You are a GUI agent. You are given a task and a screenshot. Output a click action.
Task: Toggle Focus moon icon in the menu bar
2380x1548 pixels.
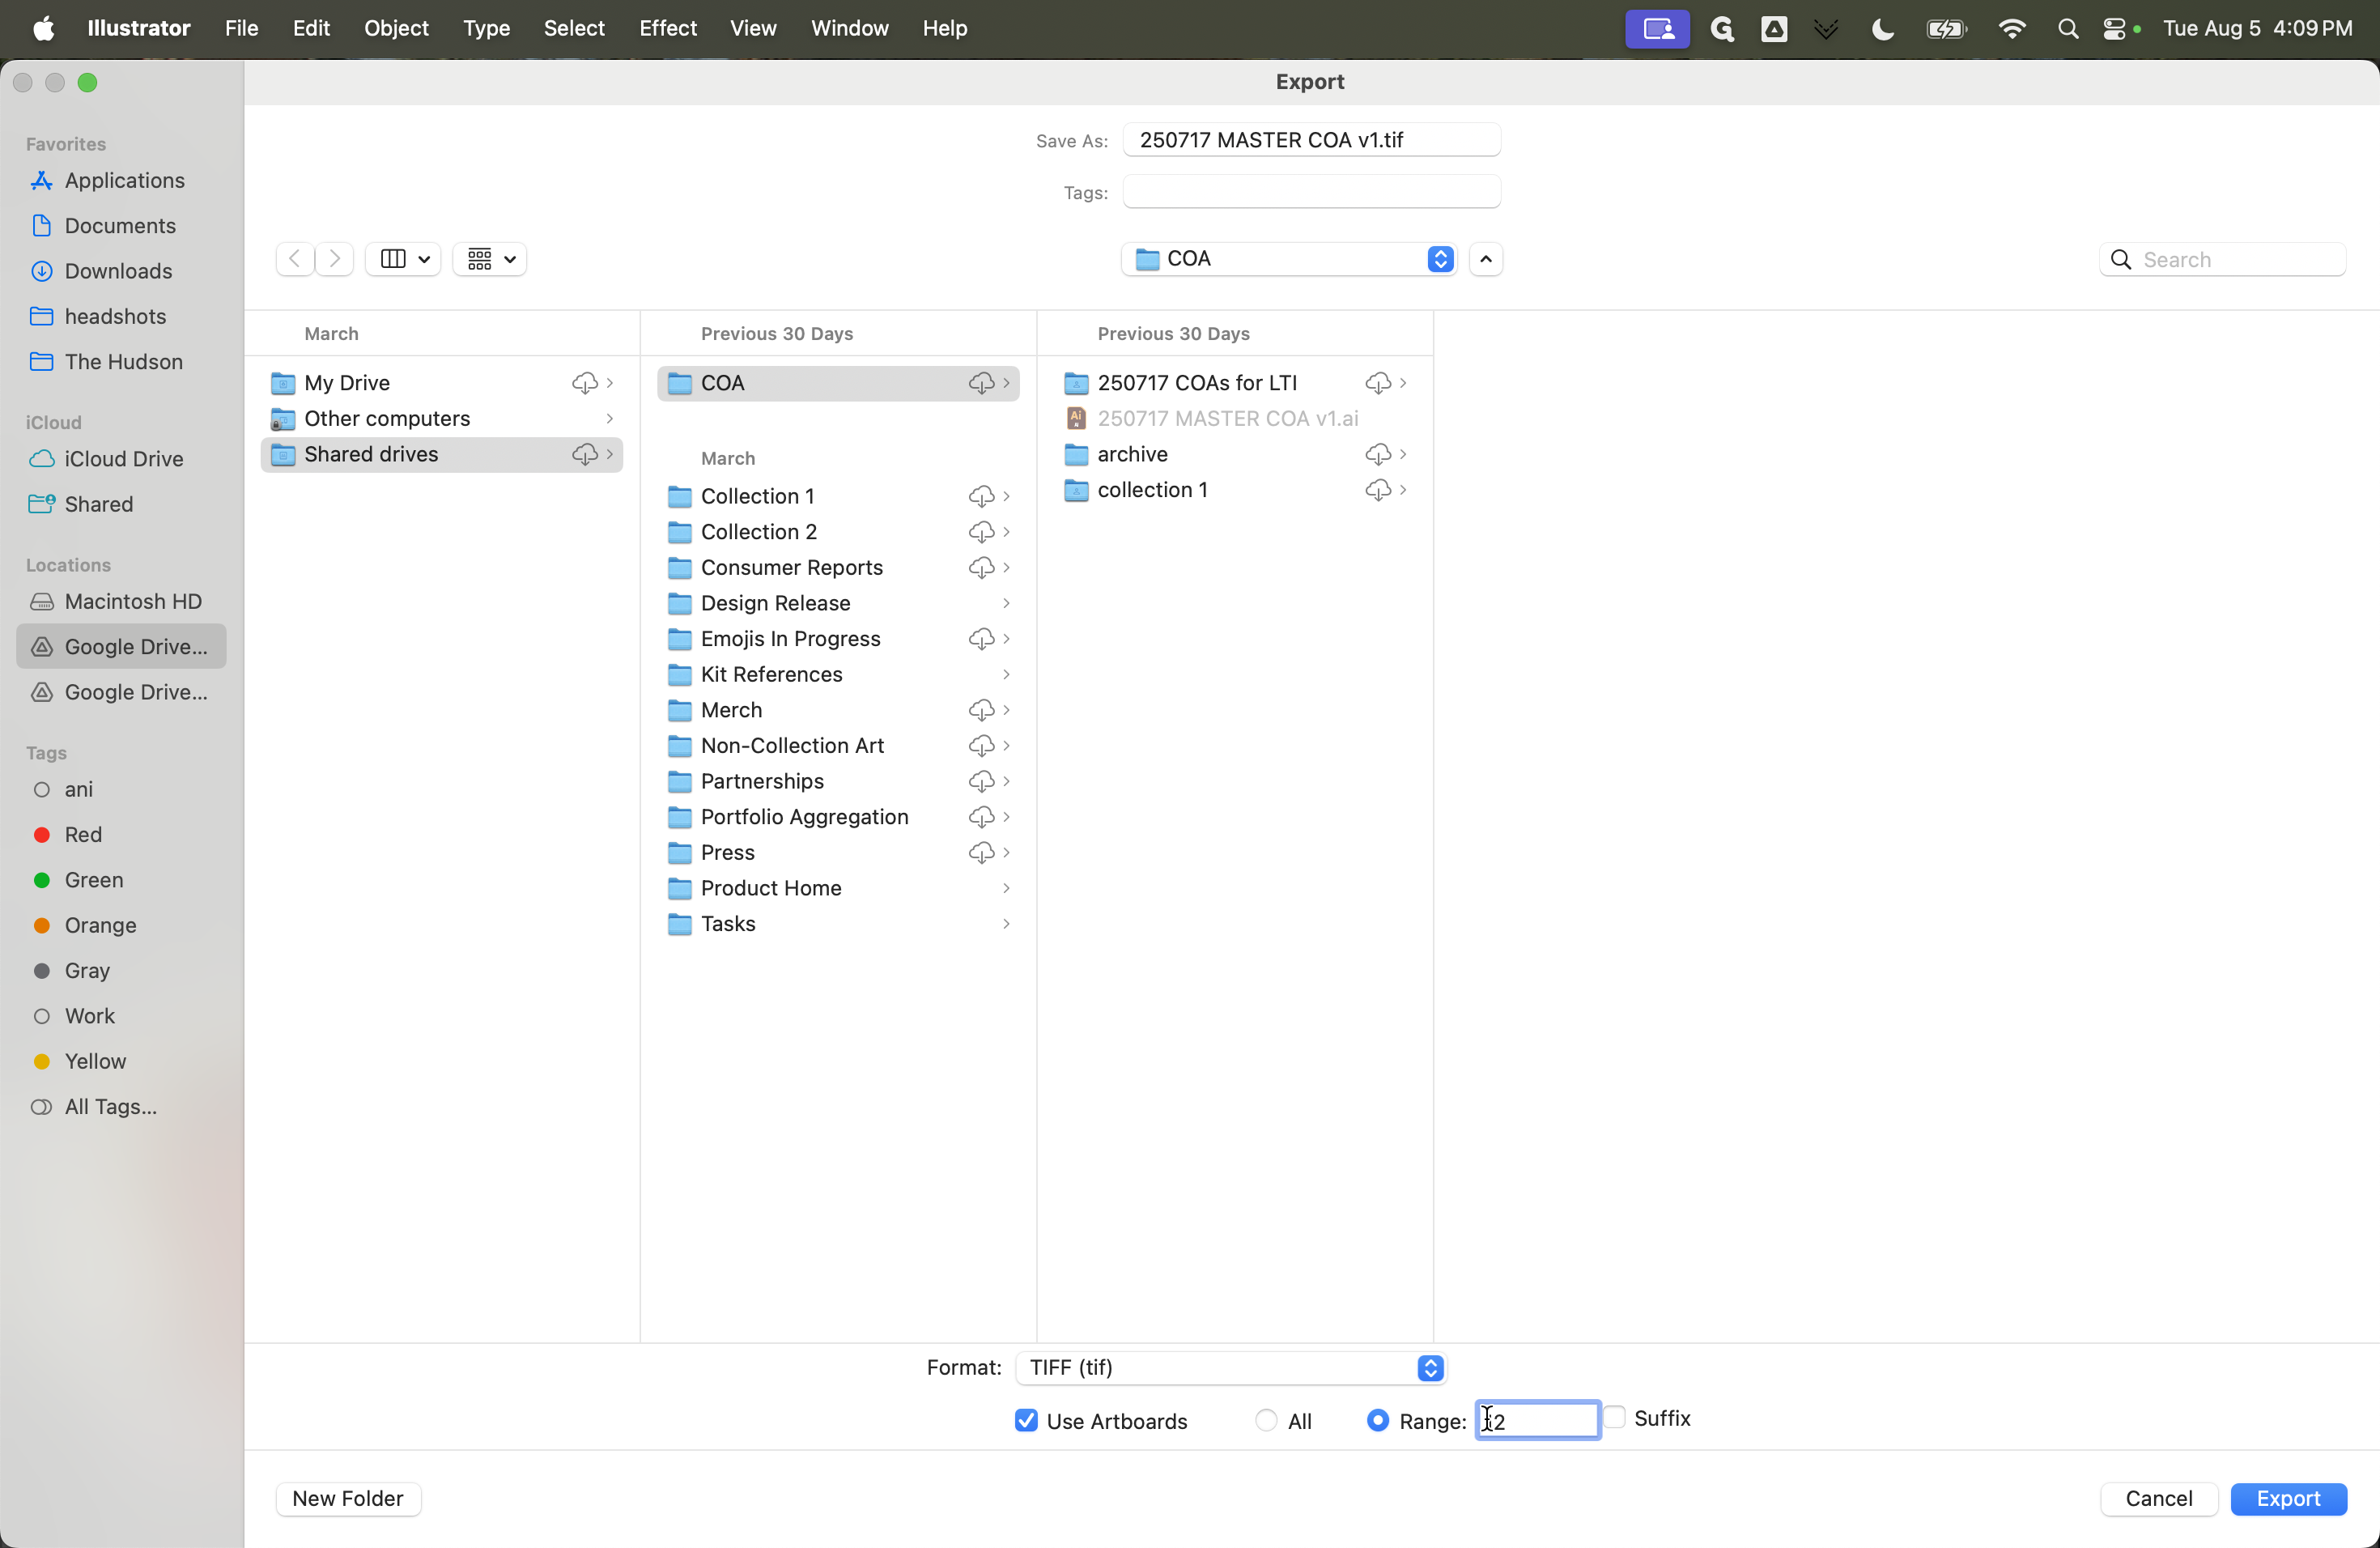point(1883,29)
